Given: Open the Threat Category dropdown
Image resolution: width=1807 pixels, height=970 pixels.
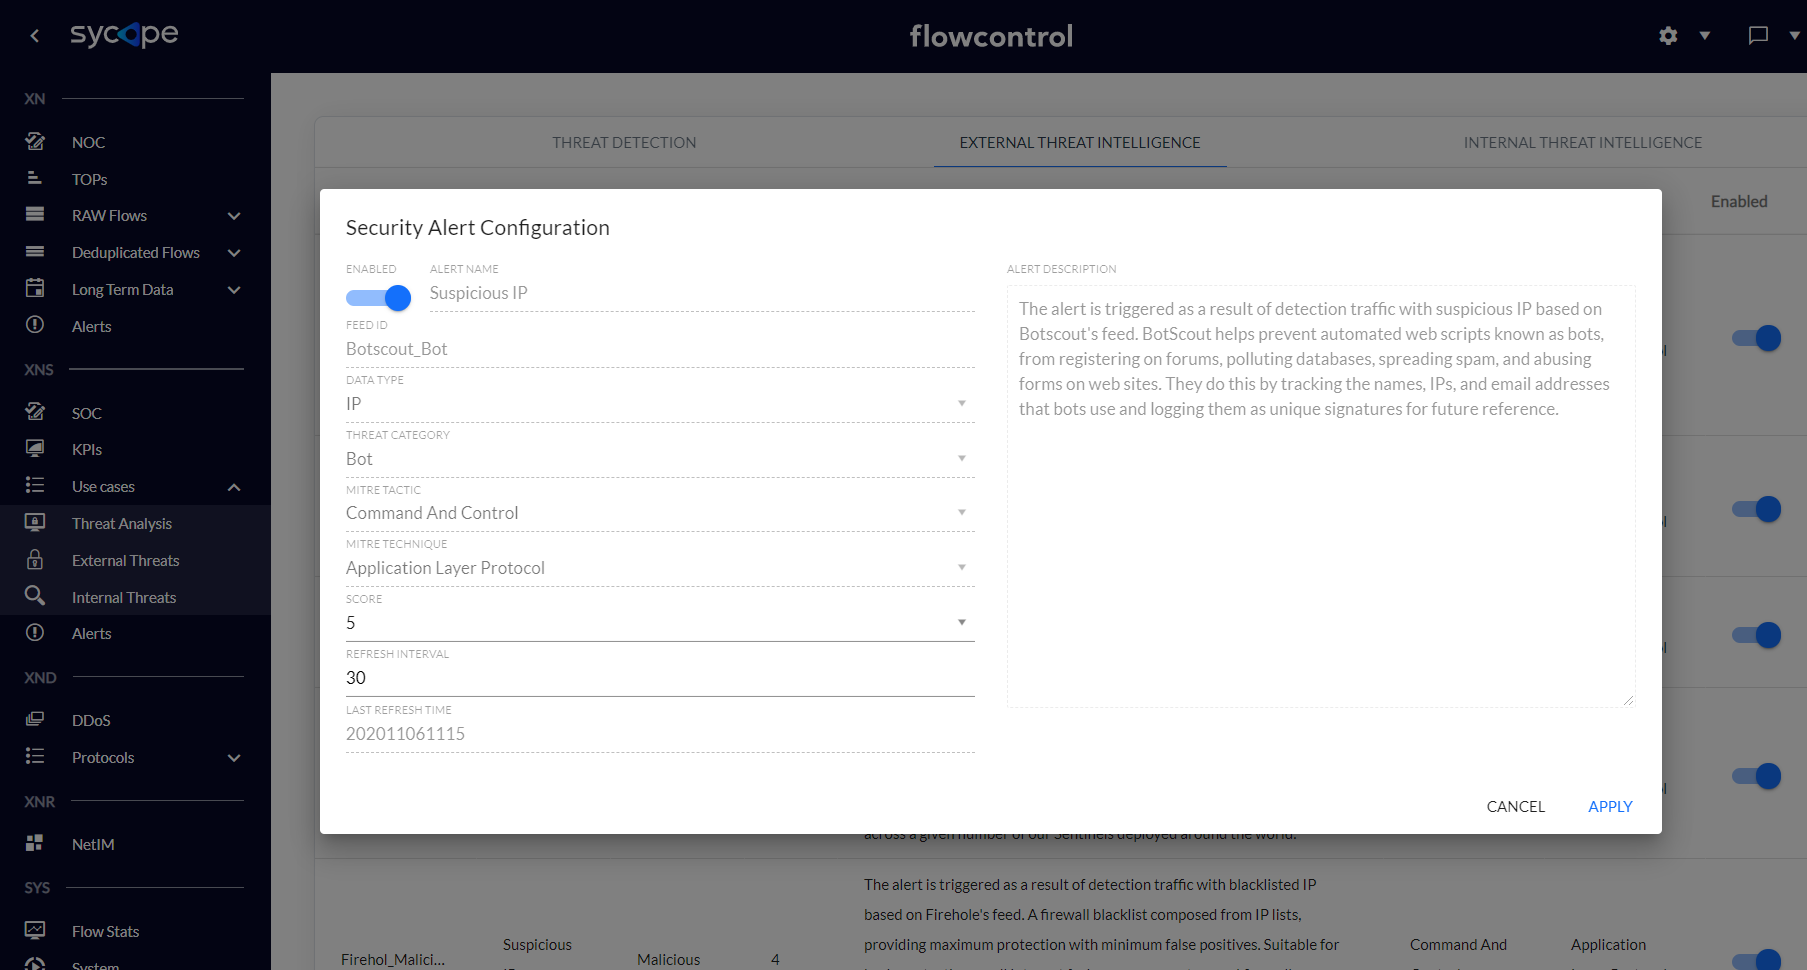Looking at the screenshot, I should (660, 459).
